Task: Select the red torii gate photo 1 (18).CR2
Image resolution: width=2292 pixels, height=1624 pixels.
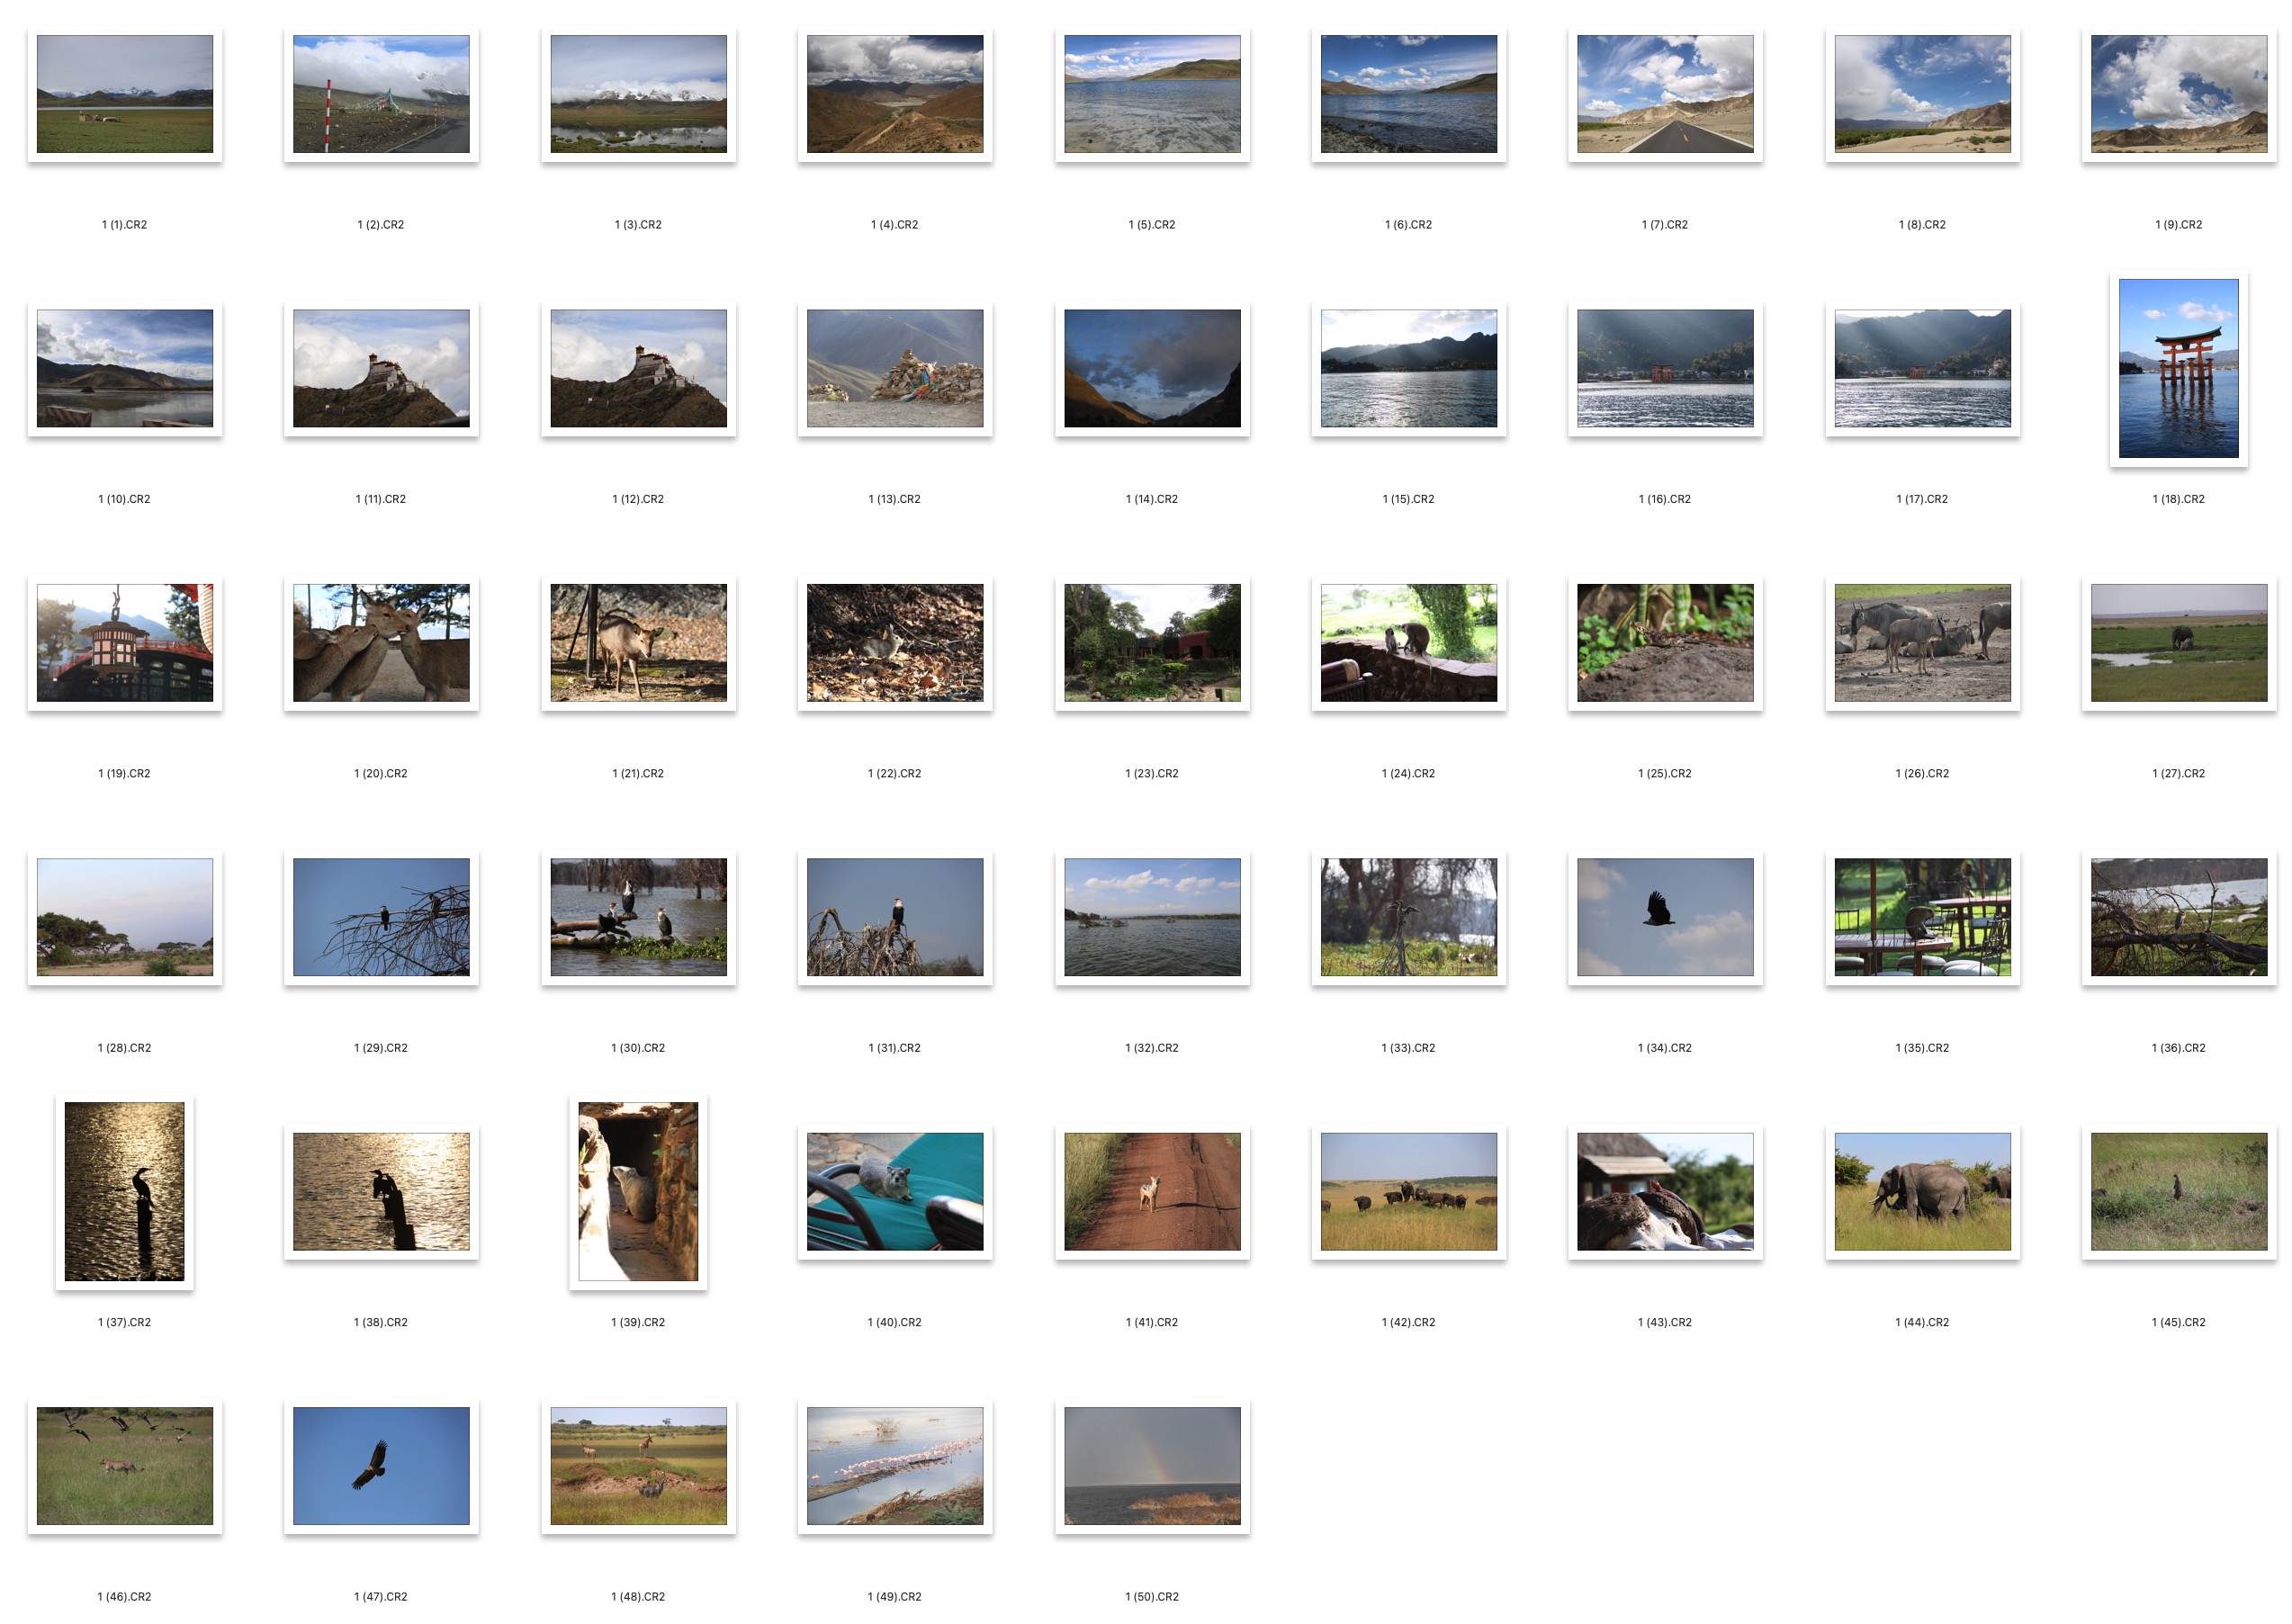Action: (2177, 368)
